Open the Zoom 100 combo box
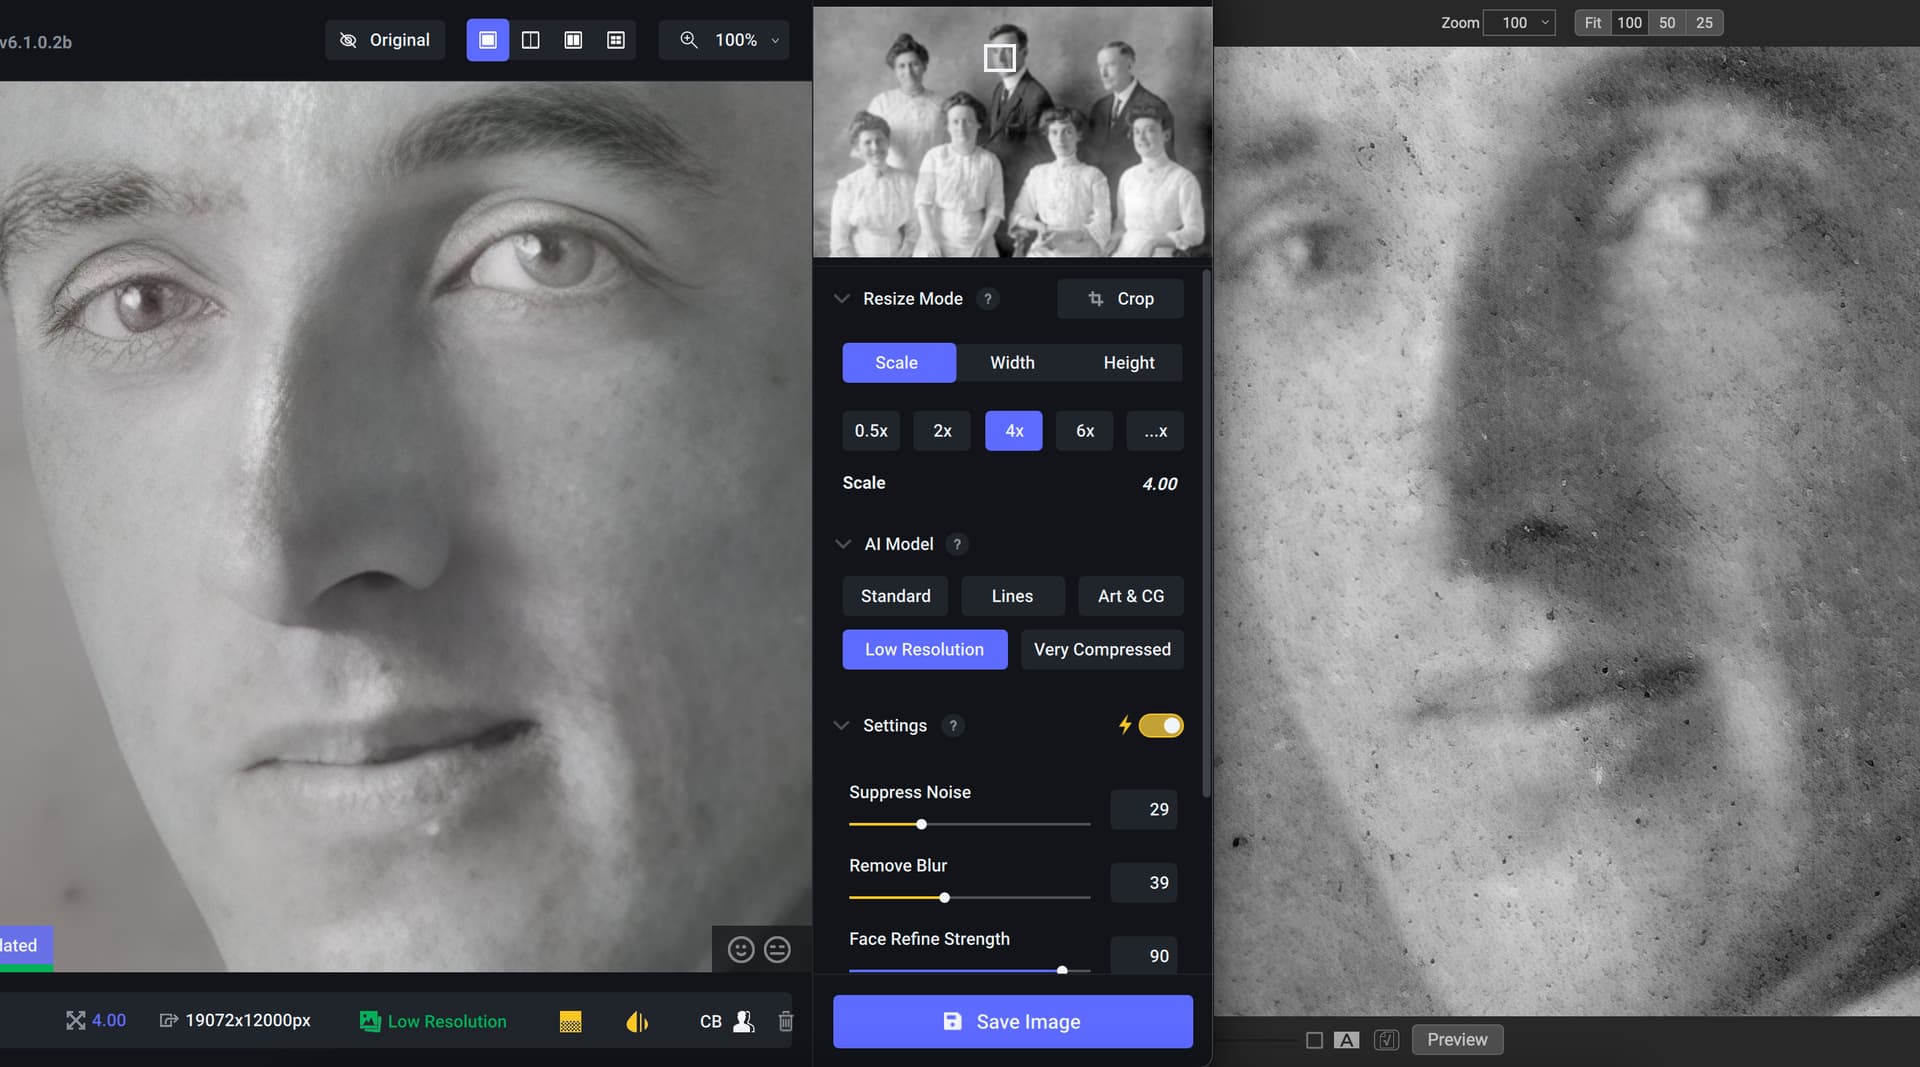The image size is (1920, 1067). pos(1518,22)
